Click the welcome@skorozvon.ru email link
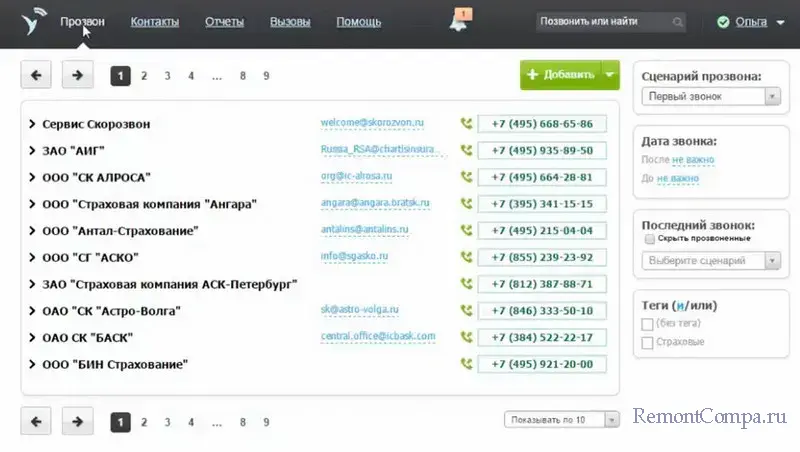800x452 pixels. point(373,123)
